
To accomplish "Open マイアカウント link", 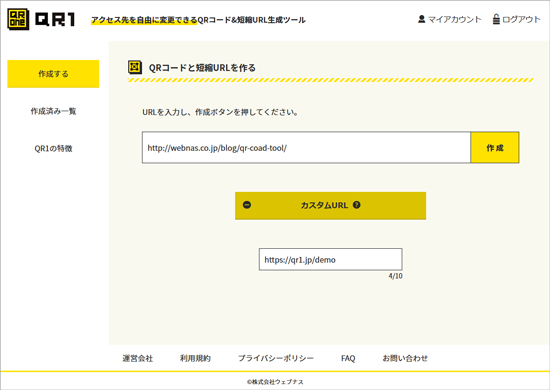I will click(x=455, y=19).
